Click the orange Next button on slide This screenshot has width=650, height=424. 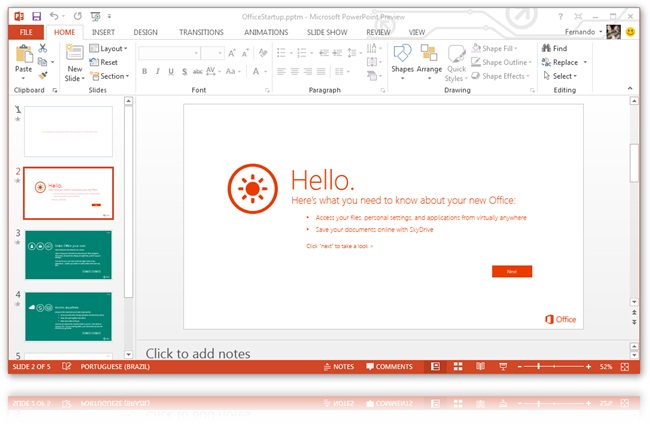512,271
